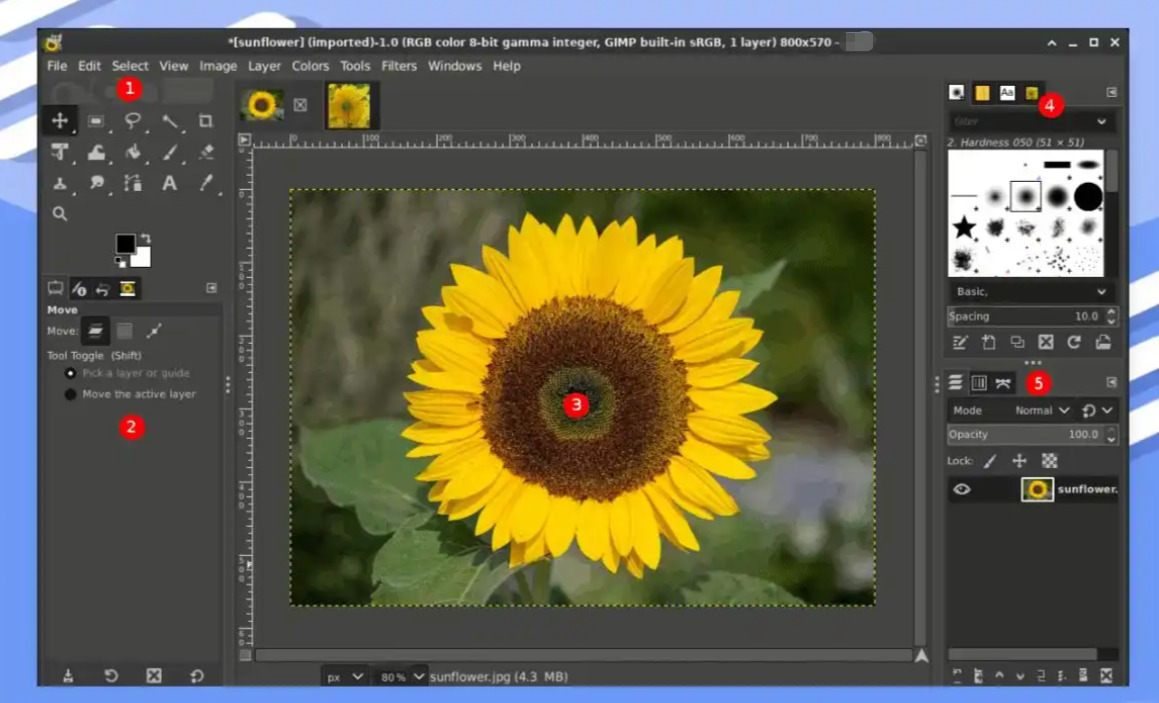Activate the Zoom magnifier tool
The width and height of the screenshot is (1159, 703).
(x=60, y=213)
